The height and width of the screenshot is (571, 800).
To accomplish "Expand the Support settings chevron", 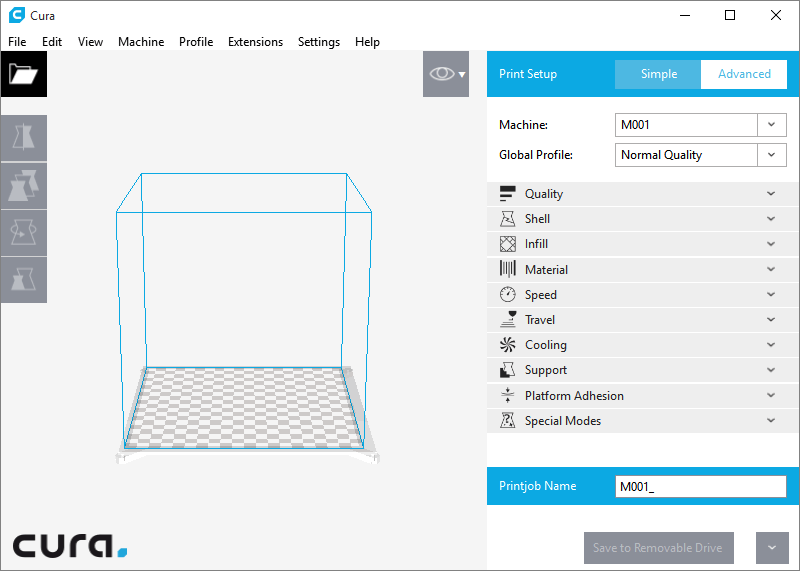I will pos(771,370).
